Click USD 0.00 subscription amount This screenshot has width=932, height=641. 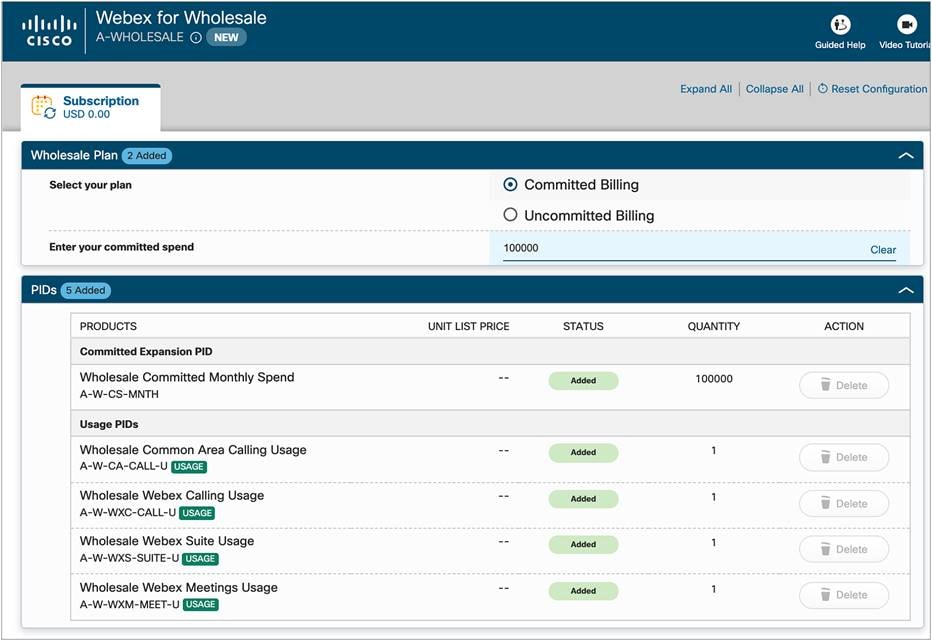(x=86, y=114)
